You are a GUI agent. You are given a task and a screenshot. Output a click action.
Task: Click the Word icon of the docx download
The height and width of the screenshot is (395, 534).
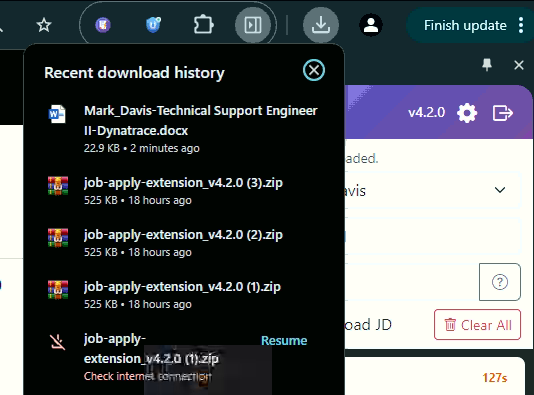pos(57,114)
